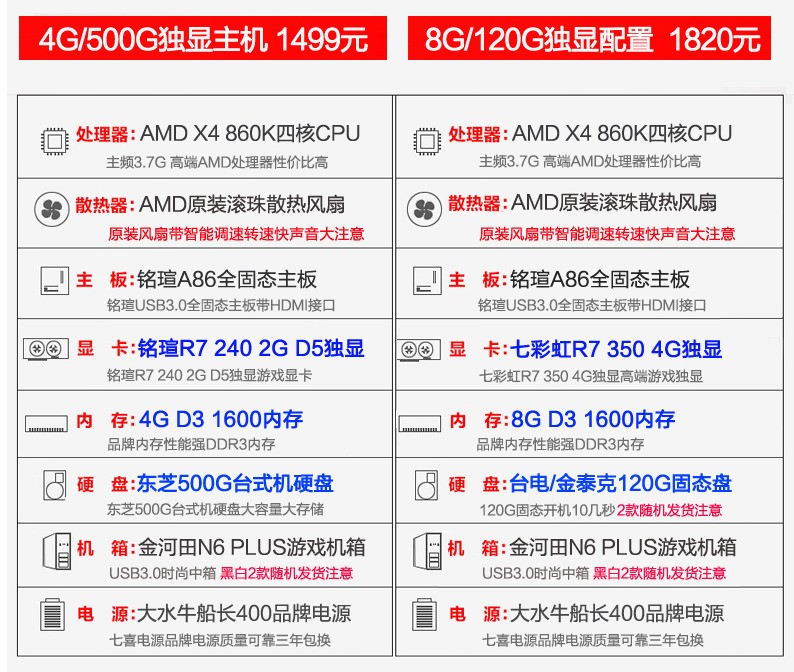Click pink 黑白2款随机发货注意 in left column

(x=287, y=573)
